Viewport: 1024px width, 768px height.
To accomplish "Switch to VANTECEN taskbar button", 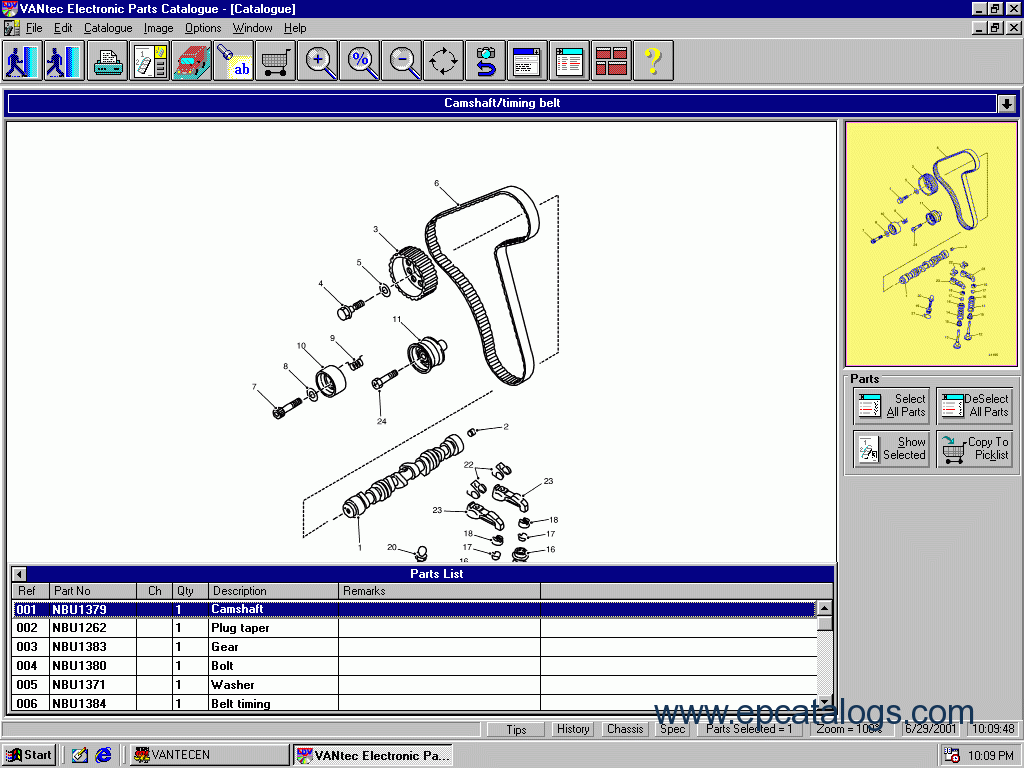I will 209,755.
